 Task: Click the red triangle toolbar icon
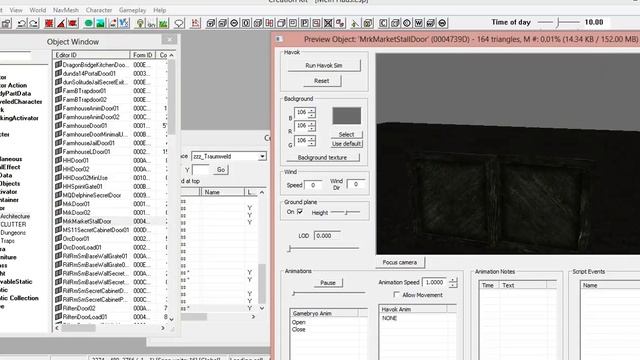61,23
